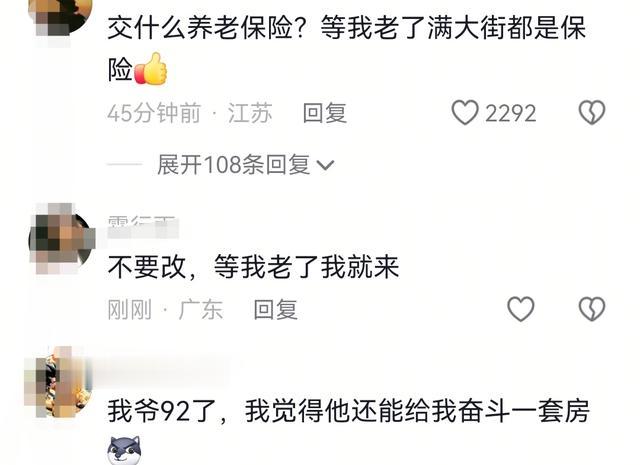Reply to the Guangdong comment via 回复
640x465 pixels.
[x=276, y=309]
